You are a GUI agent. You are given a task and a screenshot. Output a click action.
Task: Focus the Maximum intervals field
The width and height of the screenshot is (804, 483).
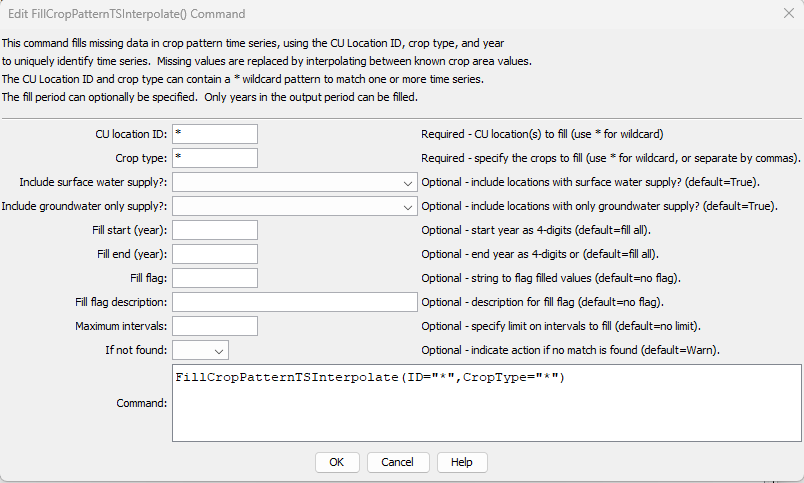click(x=215, y=326)
